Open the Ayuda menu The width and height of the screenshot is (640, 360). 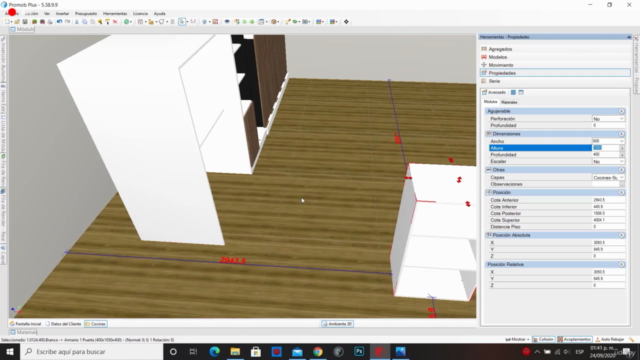(159, 13)
